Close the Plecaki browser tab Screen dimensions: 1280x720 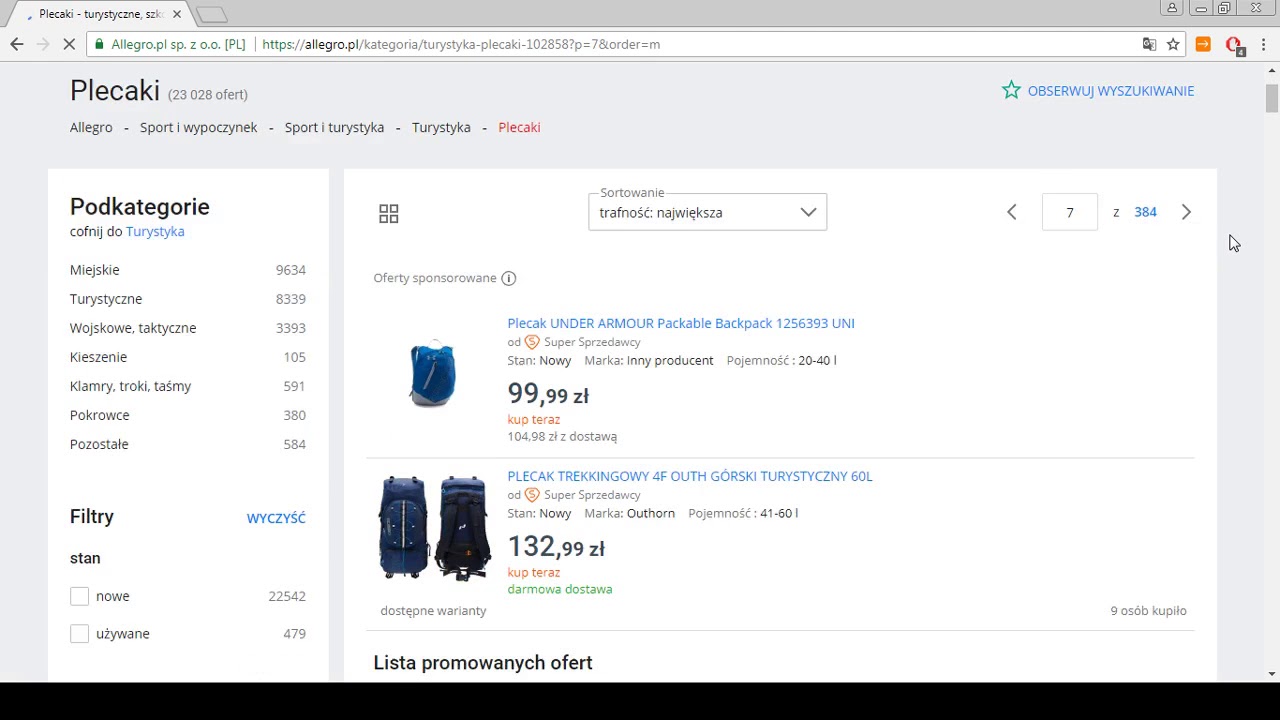point(177,14)
